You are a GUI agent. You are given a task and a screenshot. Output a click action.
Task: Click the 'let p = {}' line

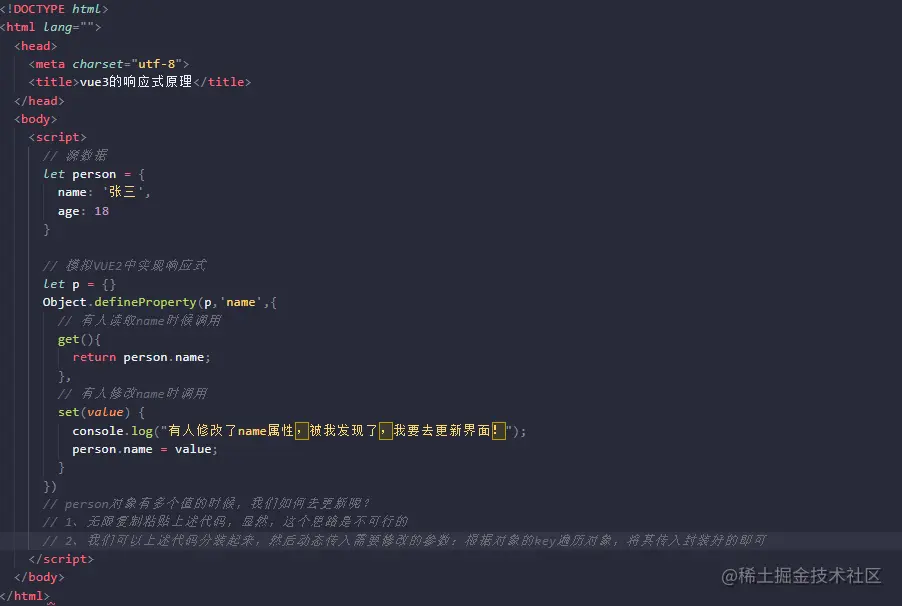[x=79, y=284]
